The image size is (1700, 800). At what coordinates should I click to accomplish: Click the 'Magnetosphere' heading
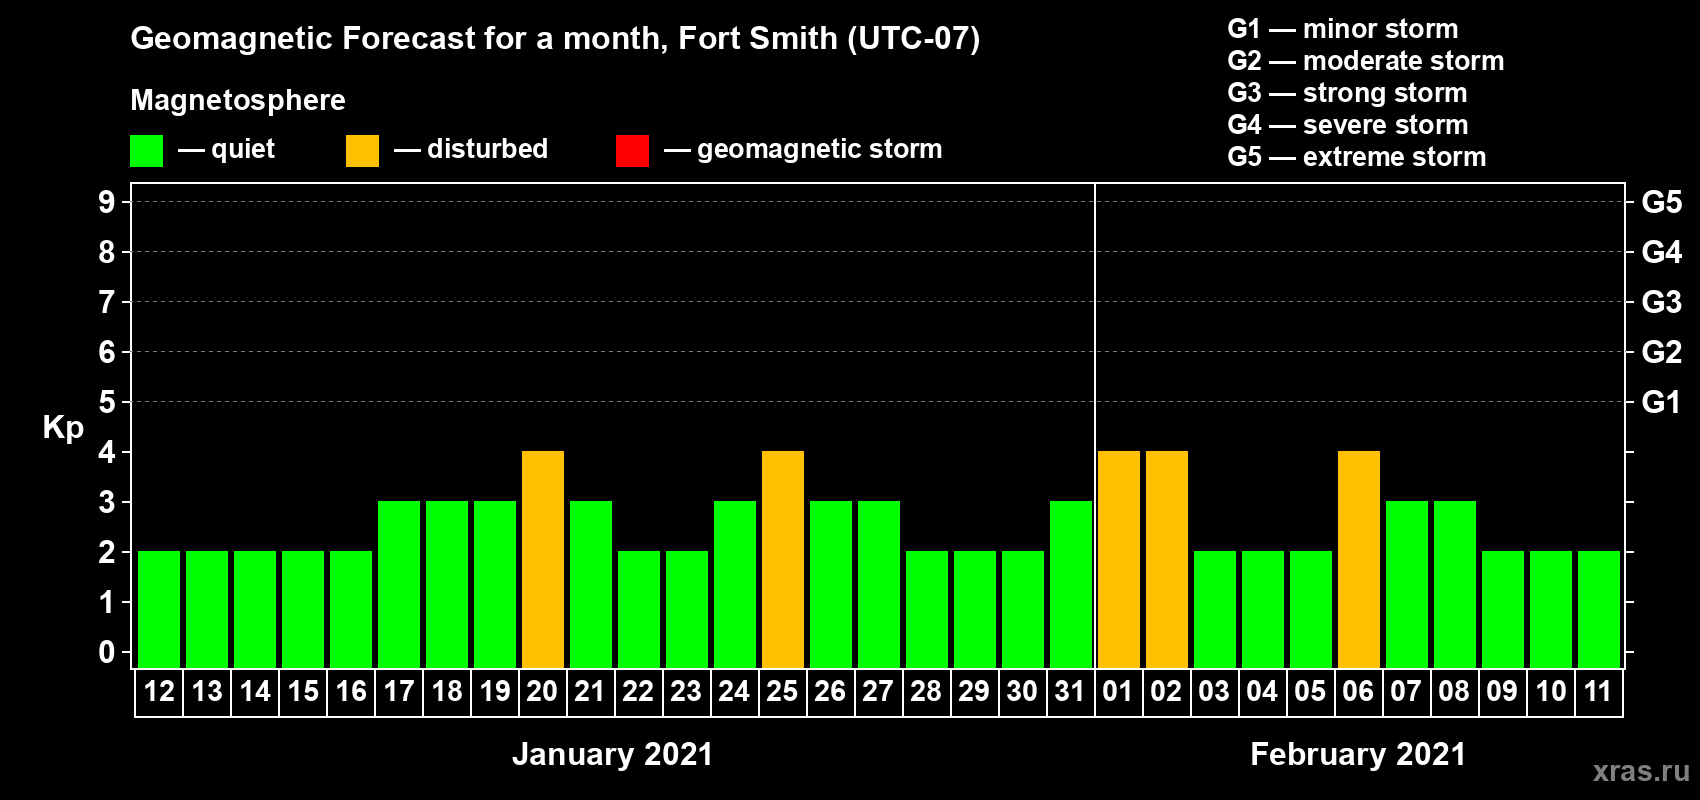coord(238,100)
